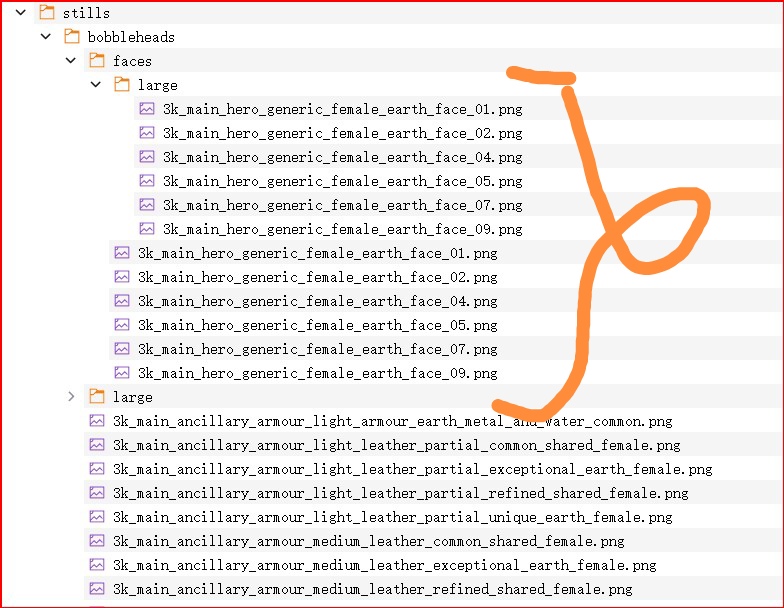Click the faces folder icon
This screenshot has width=784, height=608.
click(96, 61)
